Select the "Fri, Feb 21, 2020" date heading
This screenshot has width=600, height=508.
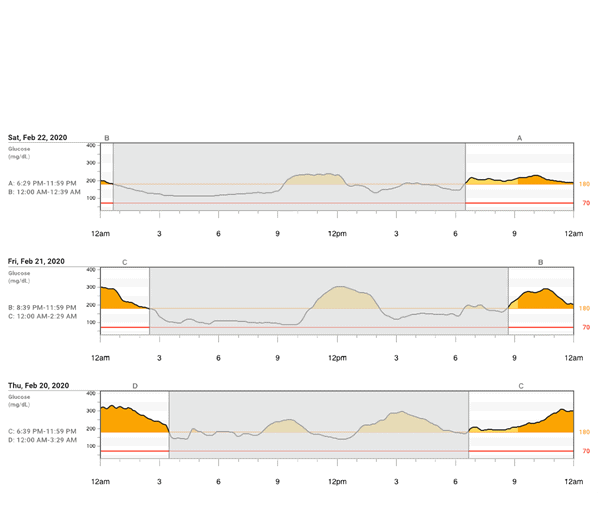[x=36, y=261]
